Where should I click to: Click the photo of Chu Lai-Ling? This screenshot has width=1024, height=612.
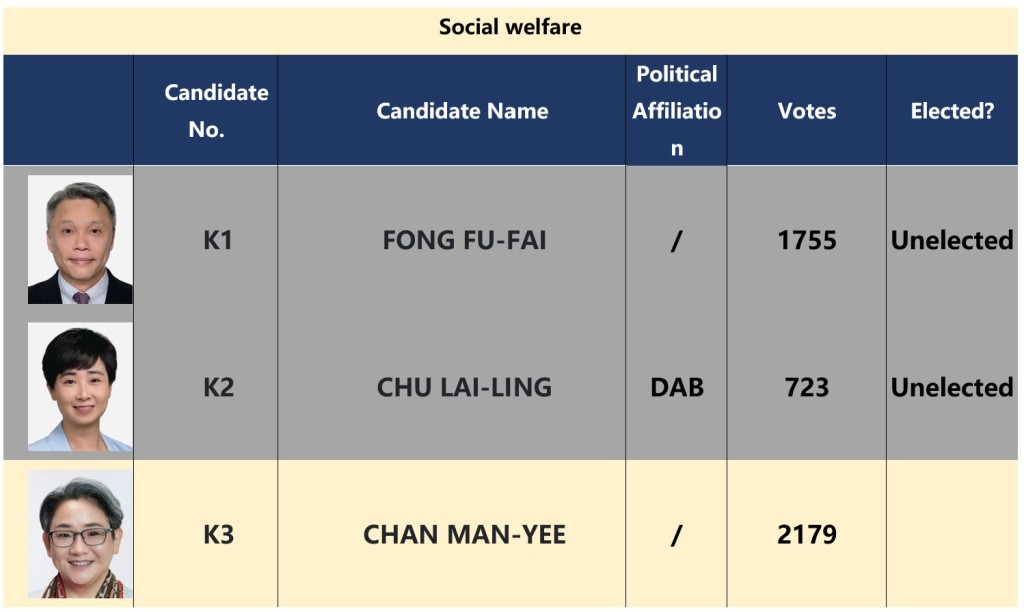[x=80, y=387]
